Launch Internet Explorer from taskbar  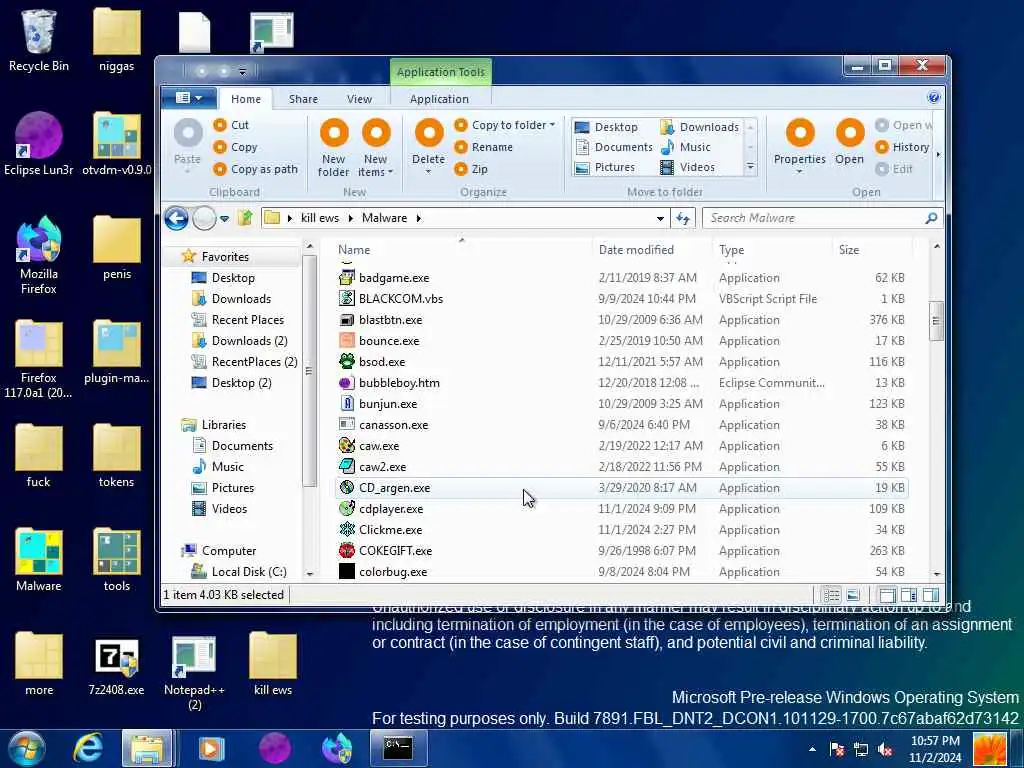click(x=88, y=748)
